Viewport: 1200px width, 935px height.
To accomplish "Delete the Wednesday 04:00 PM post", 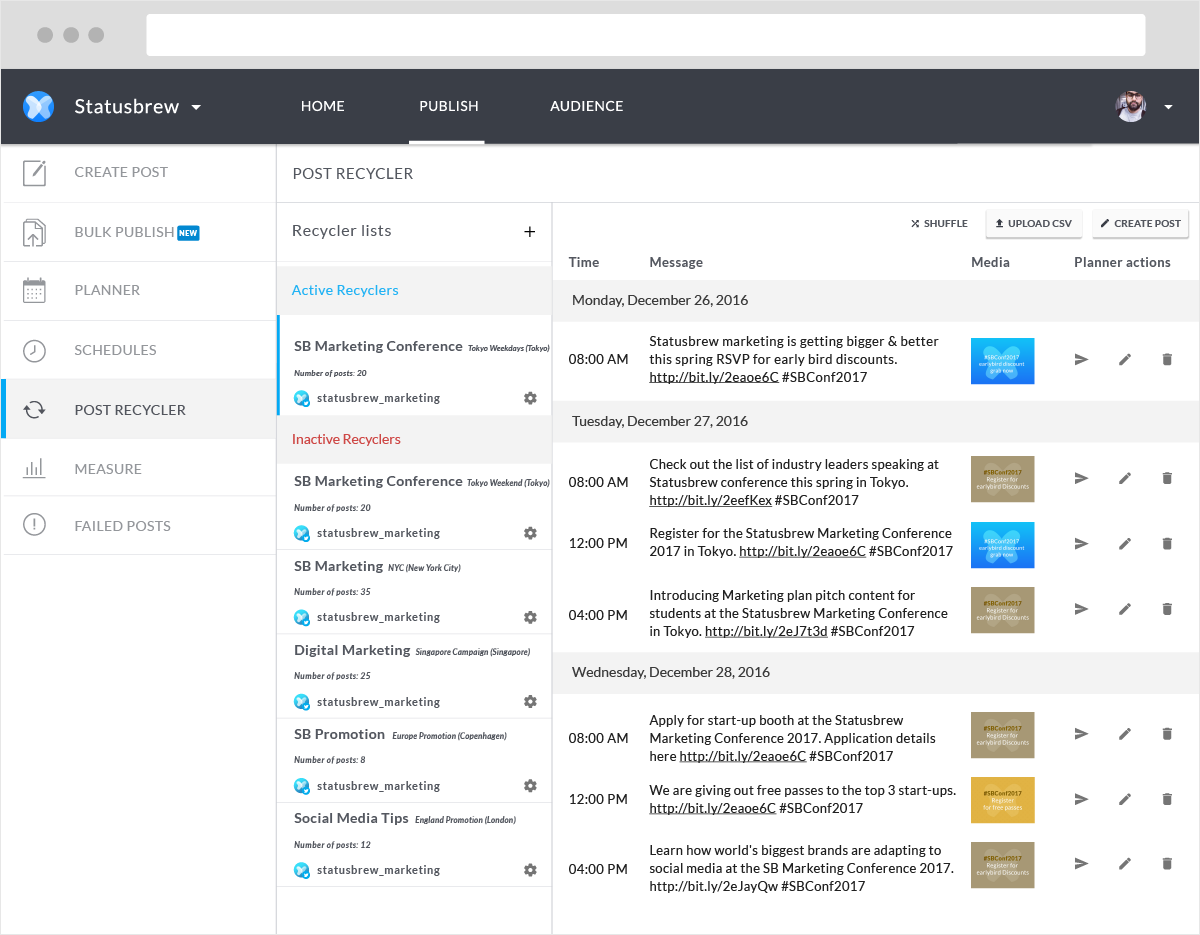I will pos(1167,864).
